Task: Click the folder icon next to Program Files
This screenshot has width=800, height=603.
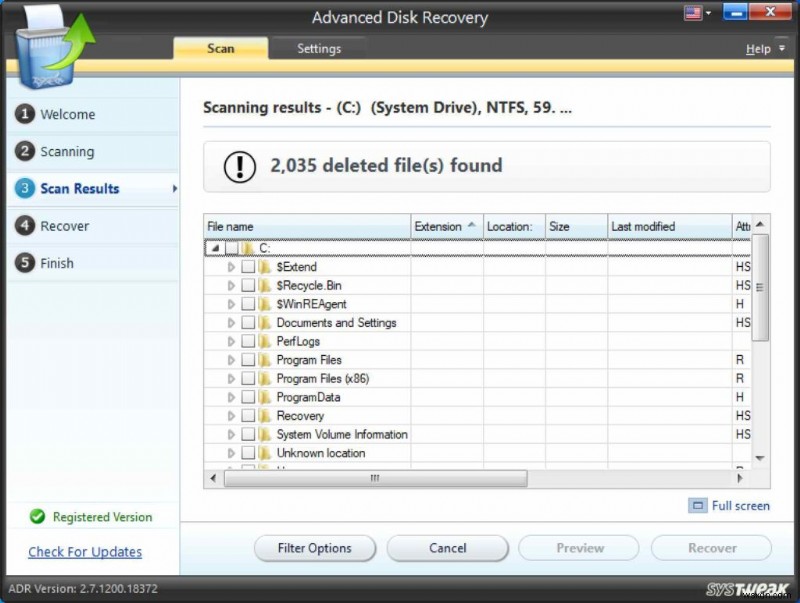Action: click(263, 359)
